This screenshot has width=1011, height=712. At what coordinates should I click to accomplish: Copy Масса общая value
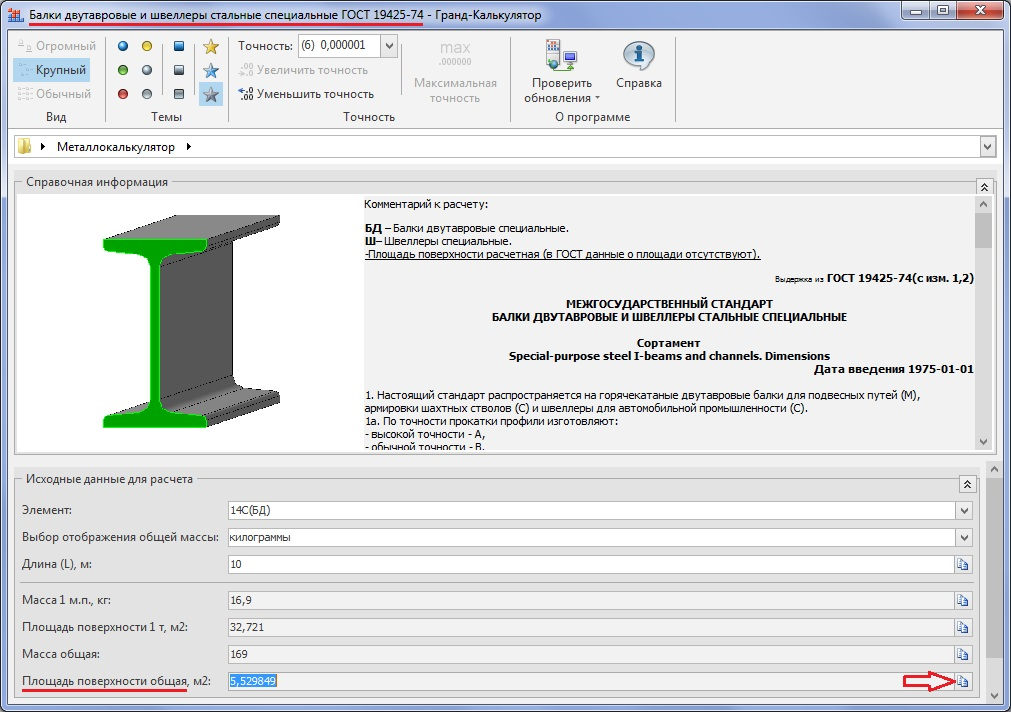(x=963, y=655)
